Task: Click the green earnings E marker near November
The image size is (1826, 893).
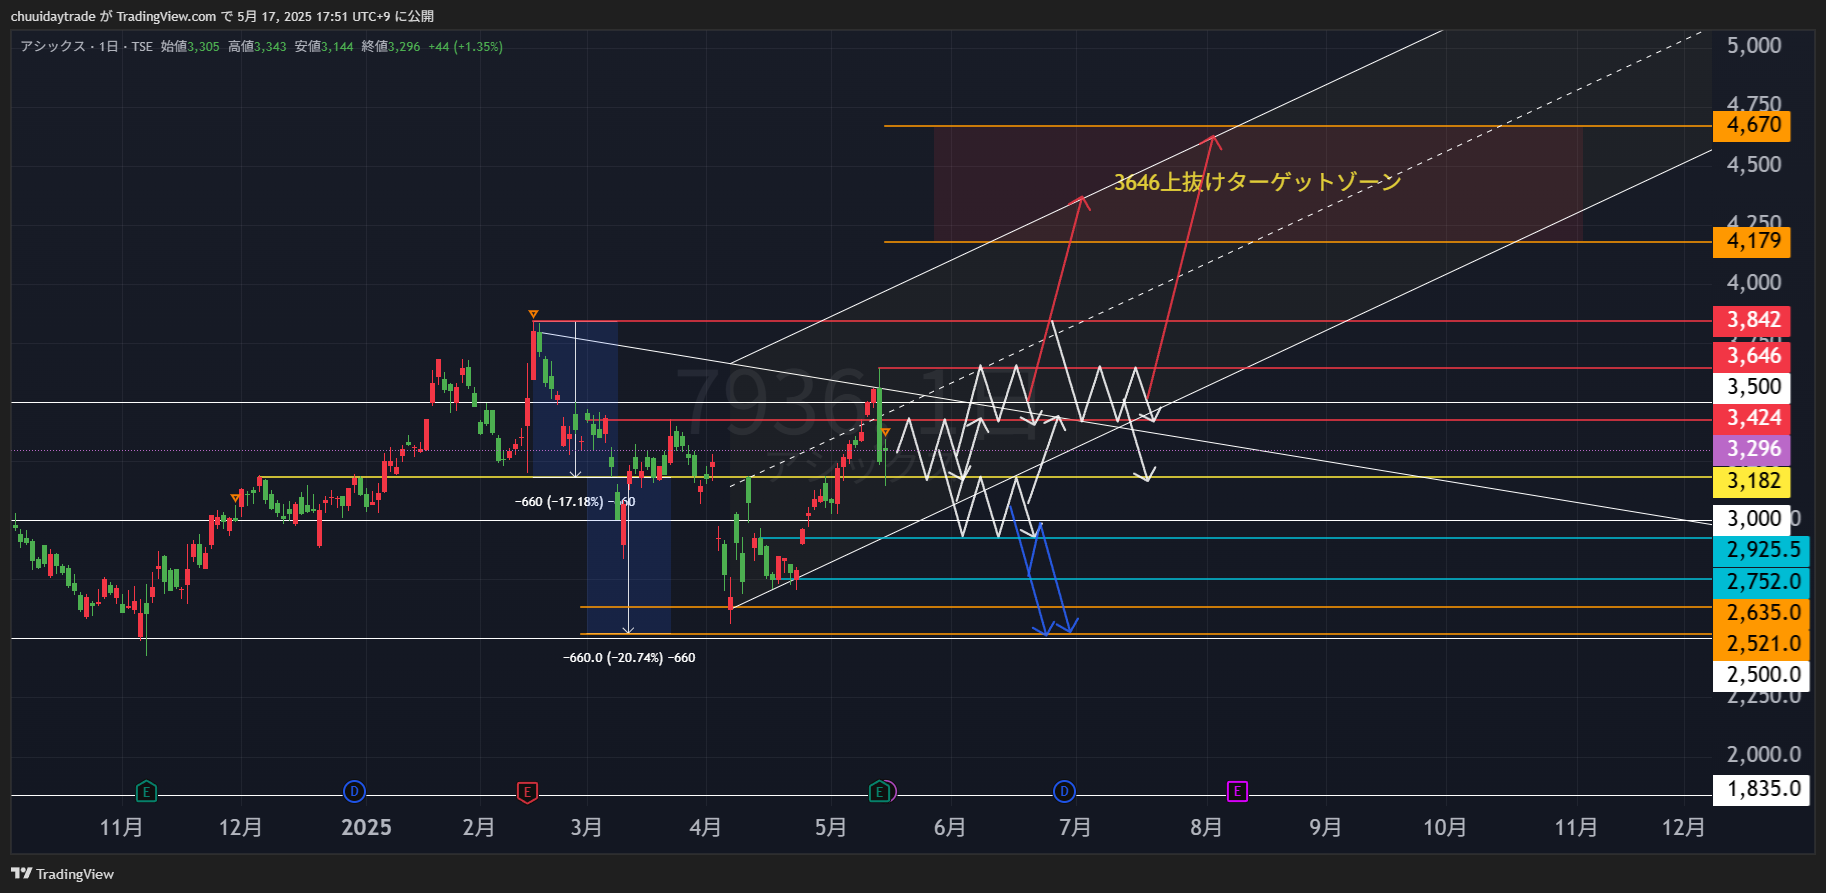Action: pyautogui.click(x=146, y=792)
